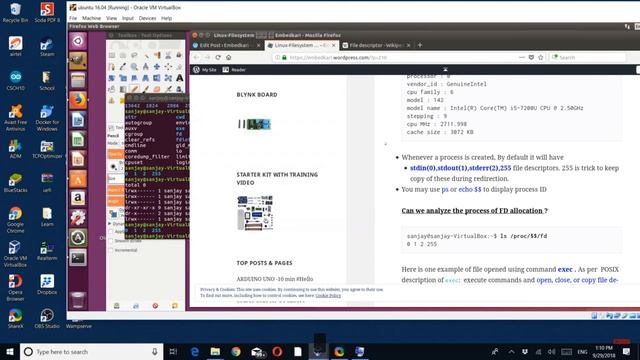This screenshot has height=360, width=640.
Task: Open the WordPress Reader link
Action: (x=234, y=70)
